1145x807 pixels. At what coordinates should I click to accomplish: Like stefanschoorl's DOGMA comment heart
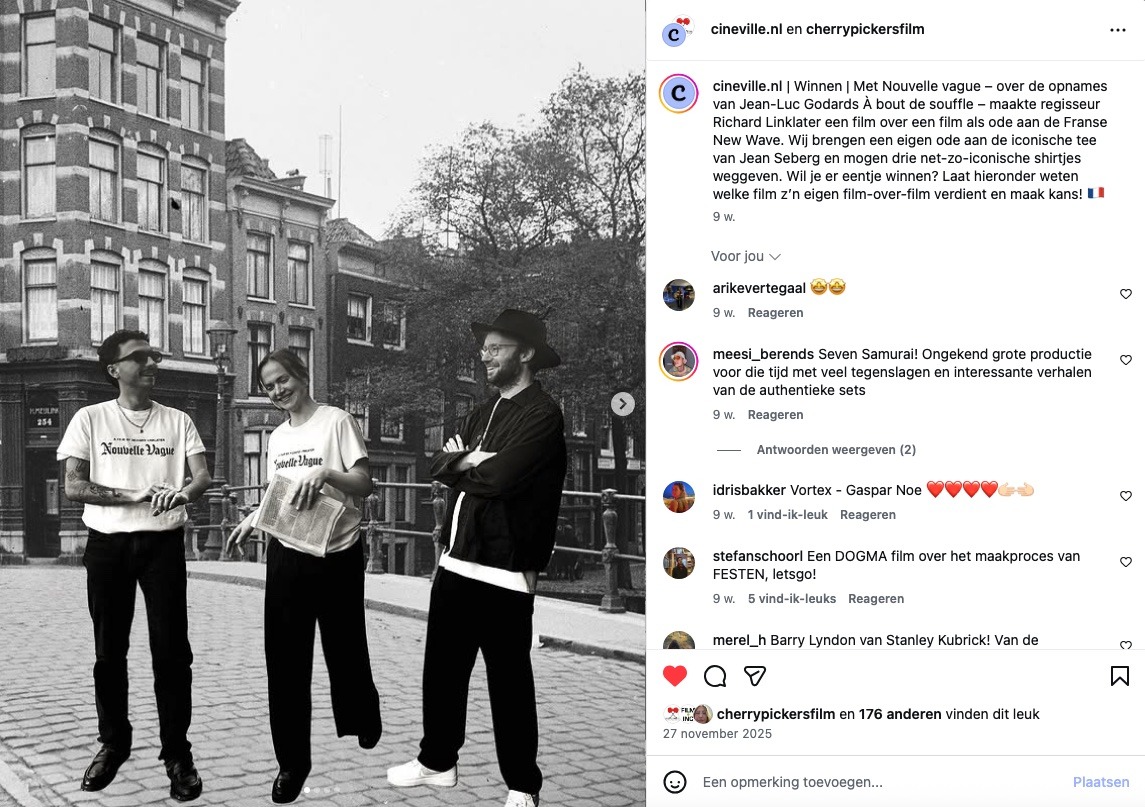click(1125, 562)
